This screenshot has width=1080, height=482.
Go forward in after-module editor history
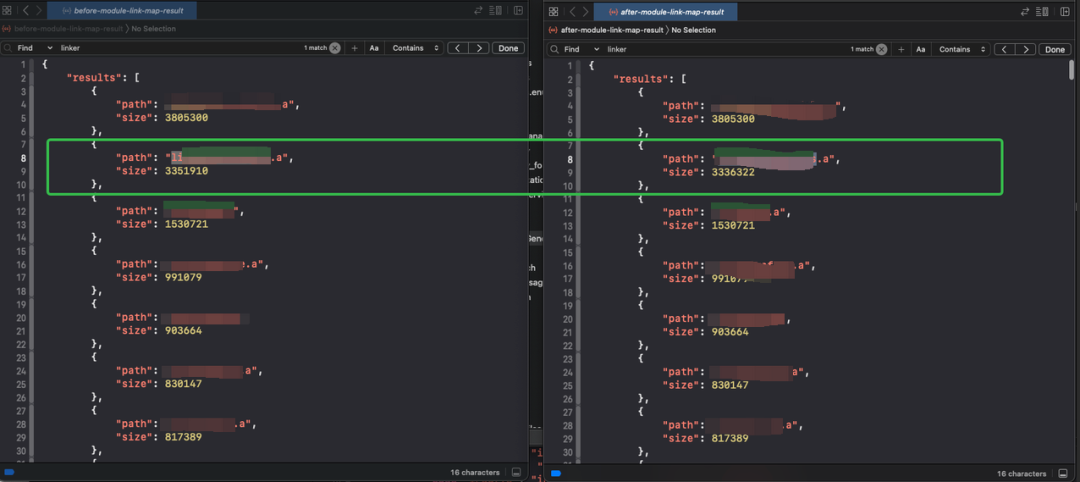pyautogui.click(x=585, y=12)
